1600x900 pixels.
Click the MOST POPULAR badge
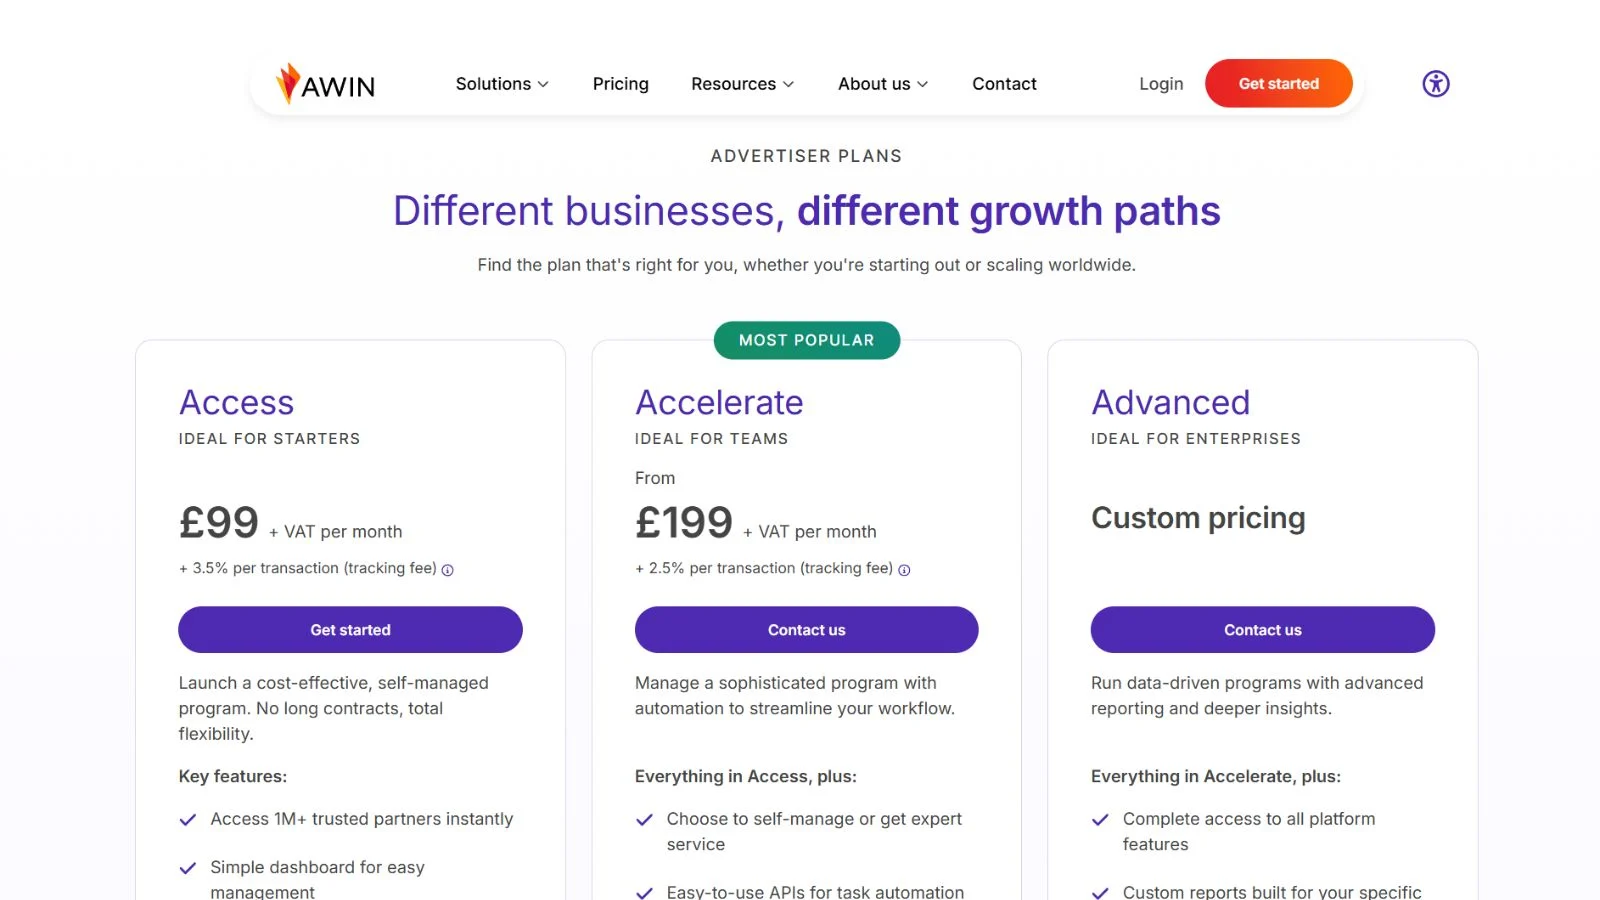pyautogui.click(x=806, y=340)
